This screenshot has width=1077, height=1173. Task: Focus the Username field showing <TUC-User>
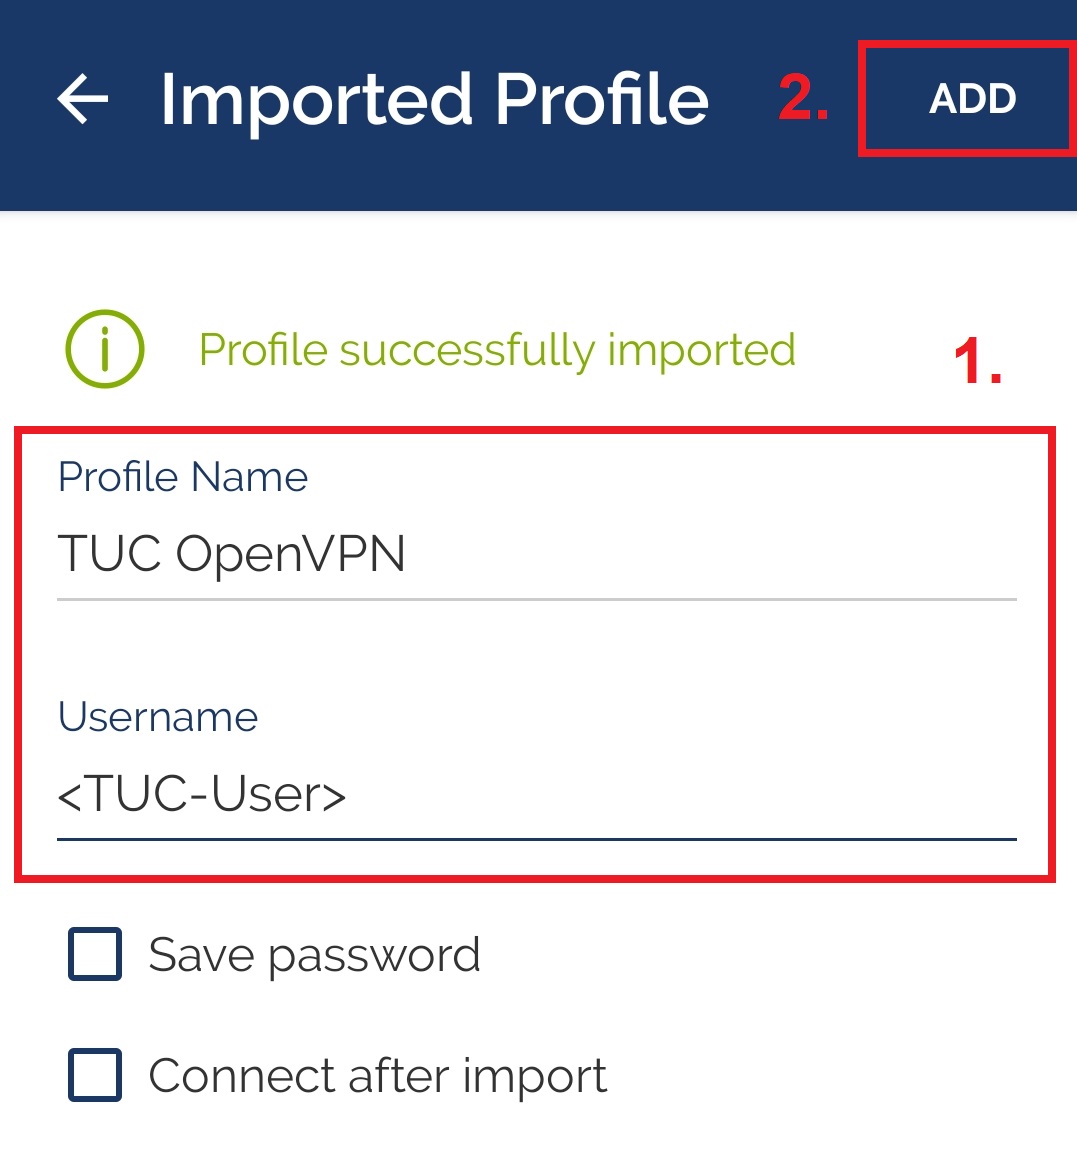[537, 794]
